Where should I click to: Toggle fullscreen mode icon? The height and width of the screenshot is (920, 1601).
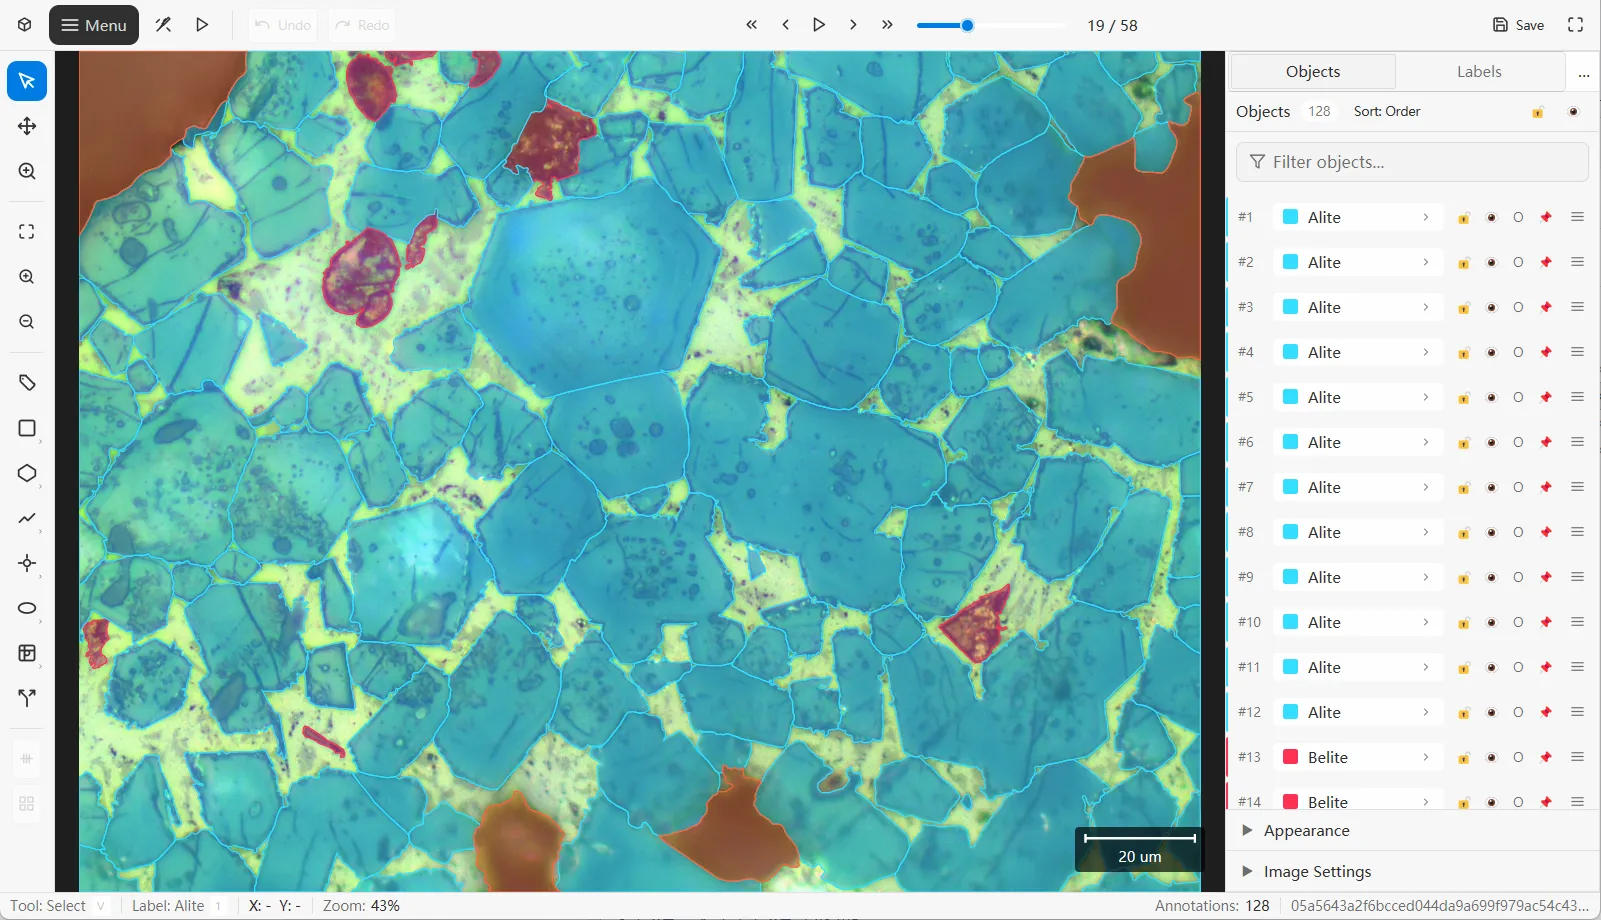(1575, 25)
